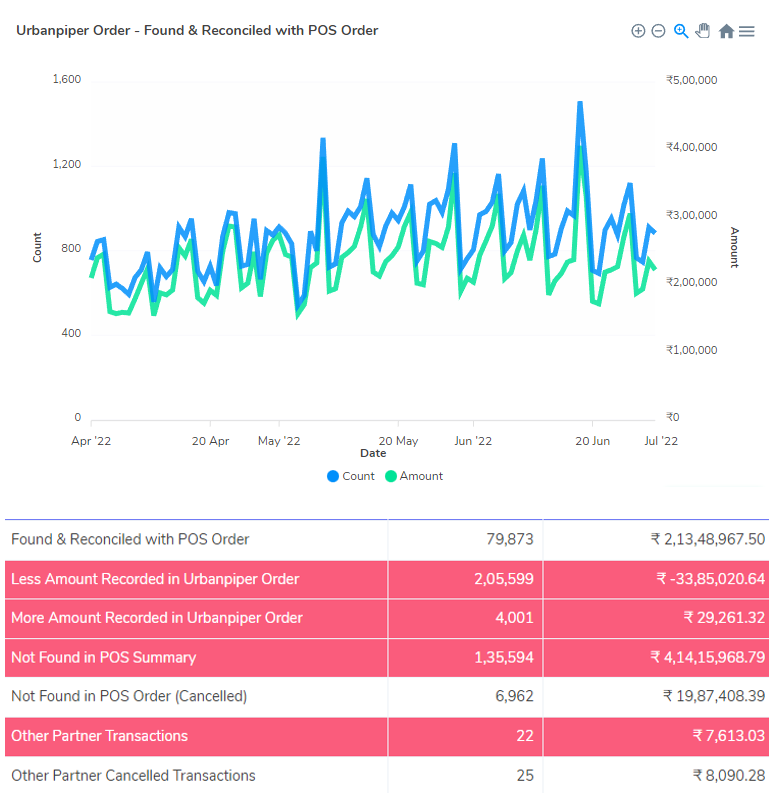Toggle the Count series in legend
Viewport: 769px width, 793px height.
click(351, 476)
